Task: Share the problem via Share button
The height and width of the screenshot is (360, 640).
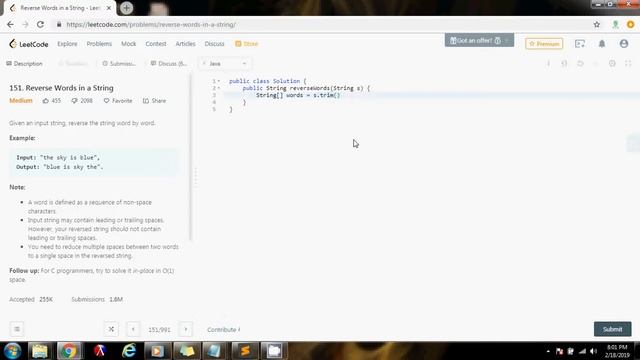Action: 154,101
